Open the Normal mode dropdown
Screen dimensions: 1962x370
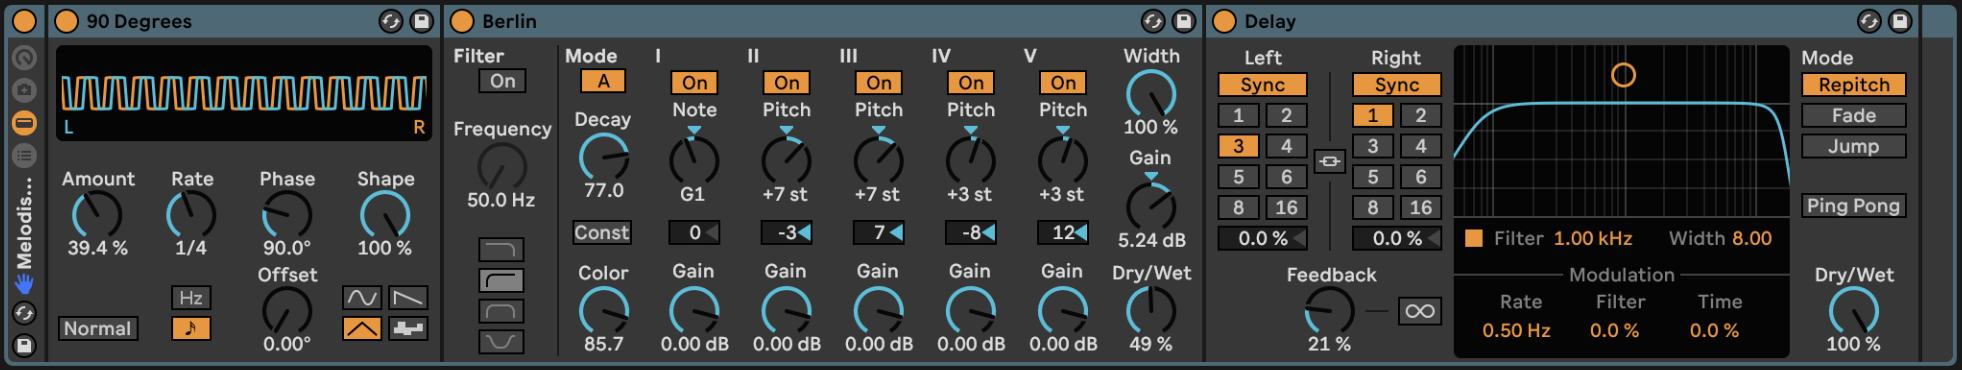(x=97, y=328)
